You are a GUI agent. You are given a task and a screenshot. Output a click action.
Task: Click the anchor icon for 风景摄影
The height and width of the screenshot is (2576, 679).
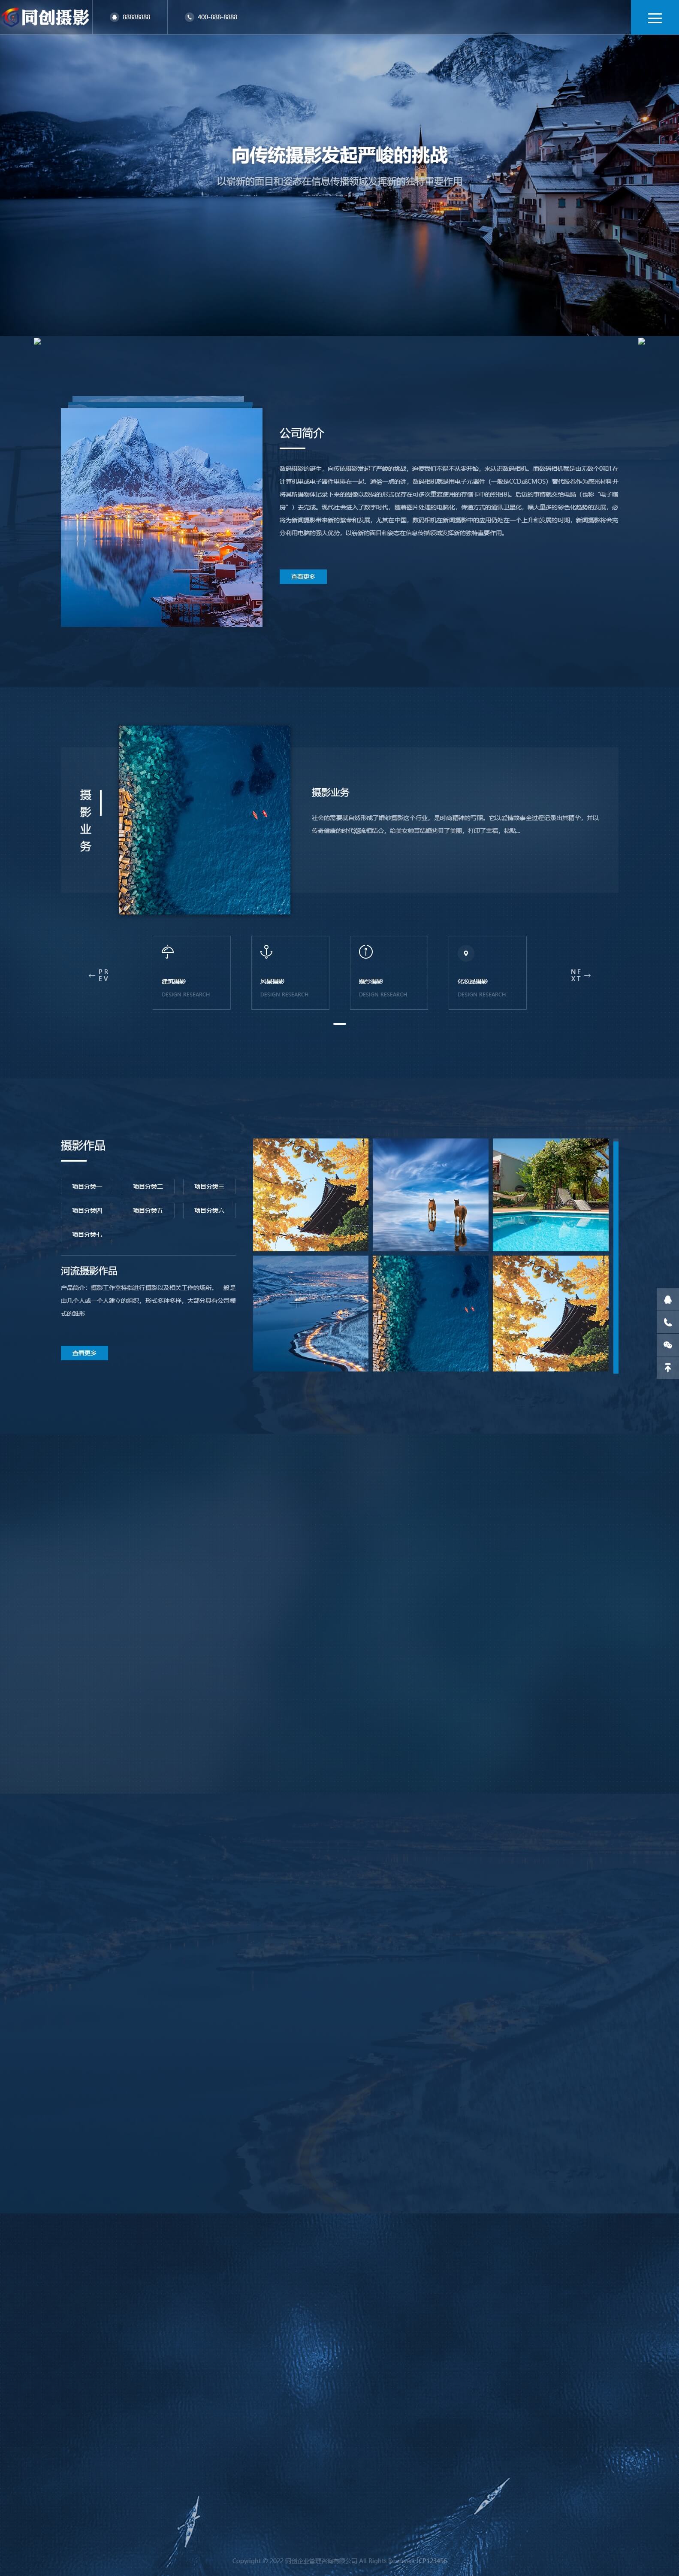click(266, 952)
